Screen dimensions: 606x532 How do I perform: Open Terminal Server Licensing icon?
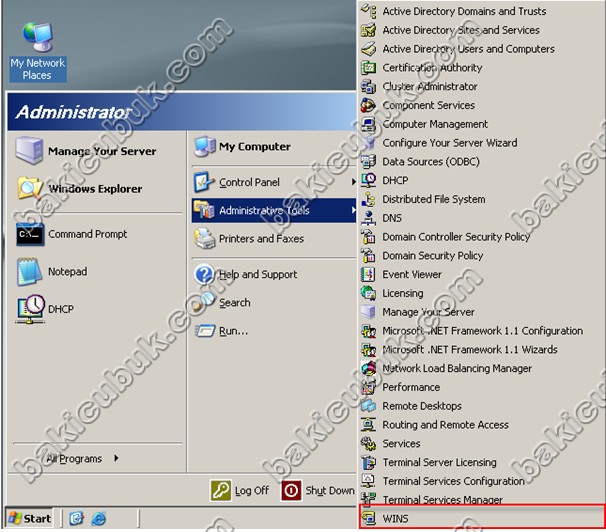pos(369,462)
